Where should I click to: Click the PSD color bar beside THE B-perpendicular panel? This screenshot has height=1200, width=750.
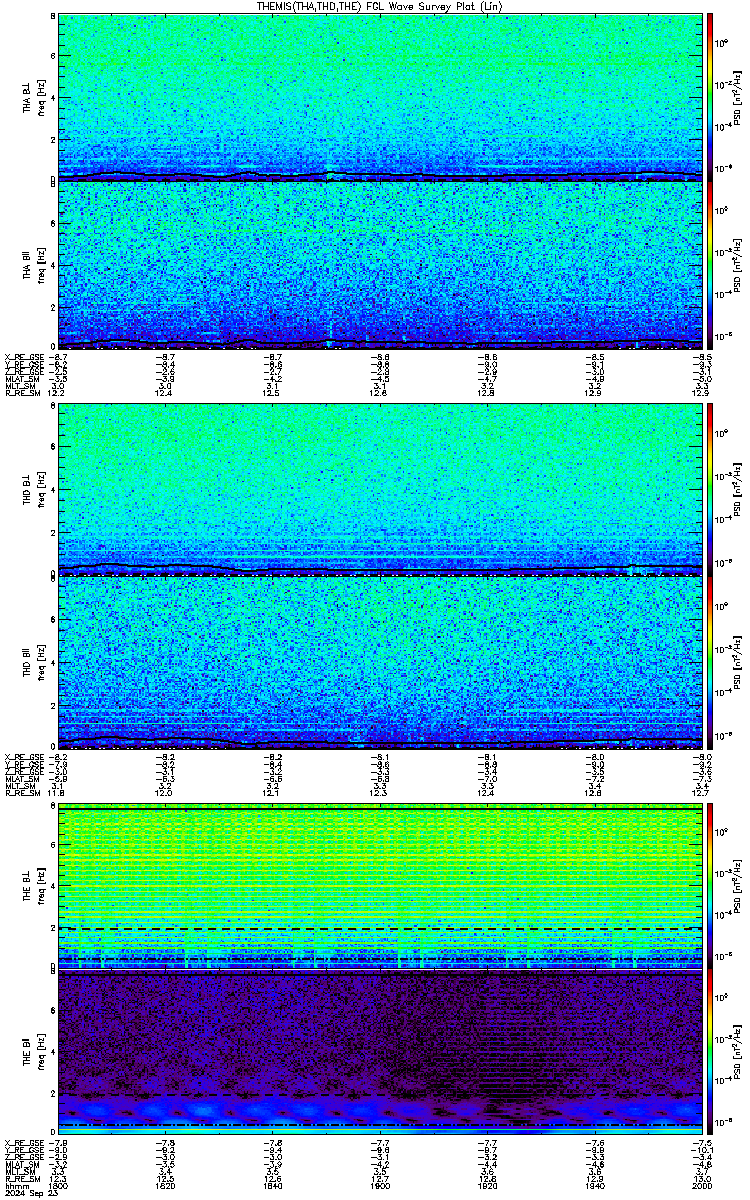(711, 886)
